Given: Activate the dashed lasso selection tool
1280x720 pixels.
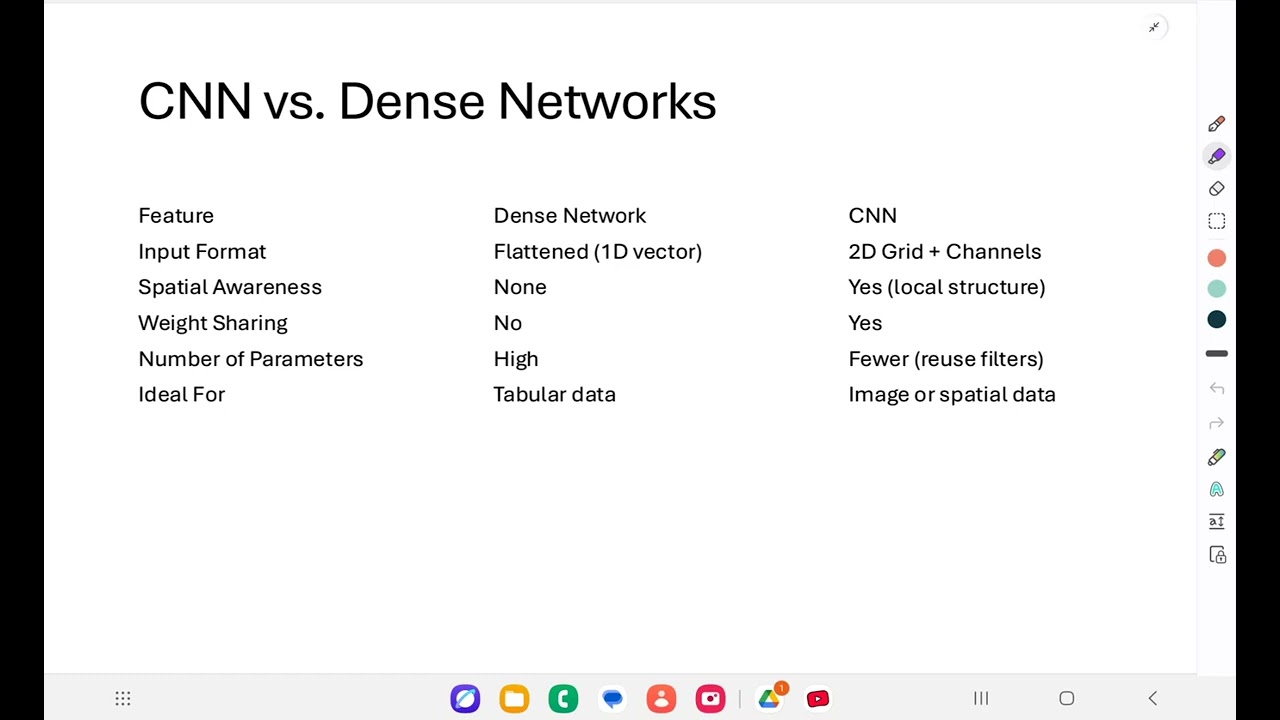Looking at the screenshot, I should [1216, 221].
